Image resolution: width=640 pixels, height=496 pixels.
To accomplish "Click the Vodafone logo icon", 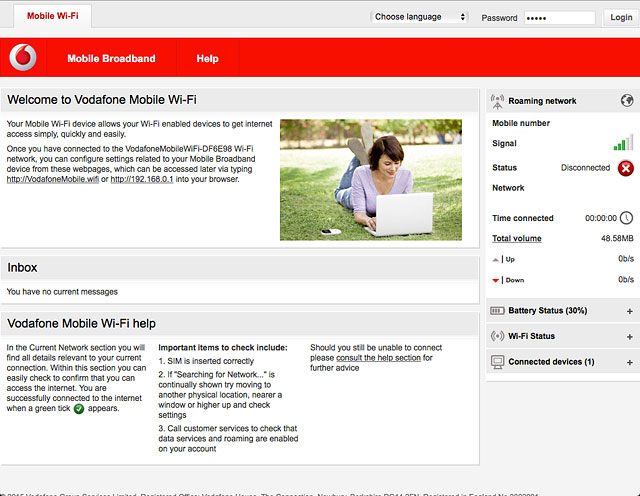I will point(22,58).
